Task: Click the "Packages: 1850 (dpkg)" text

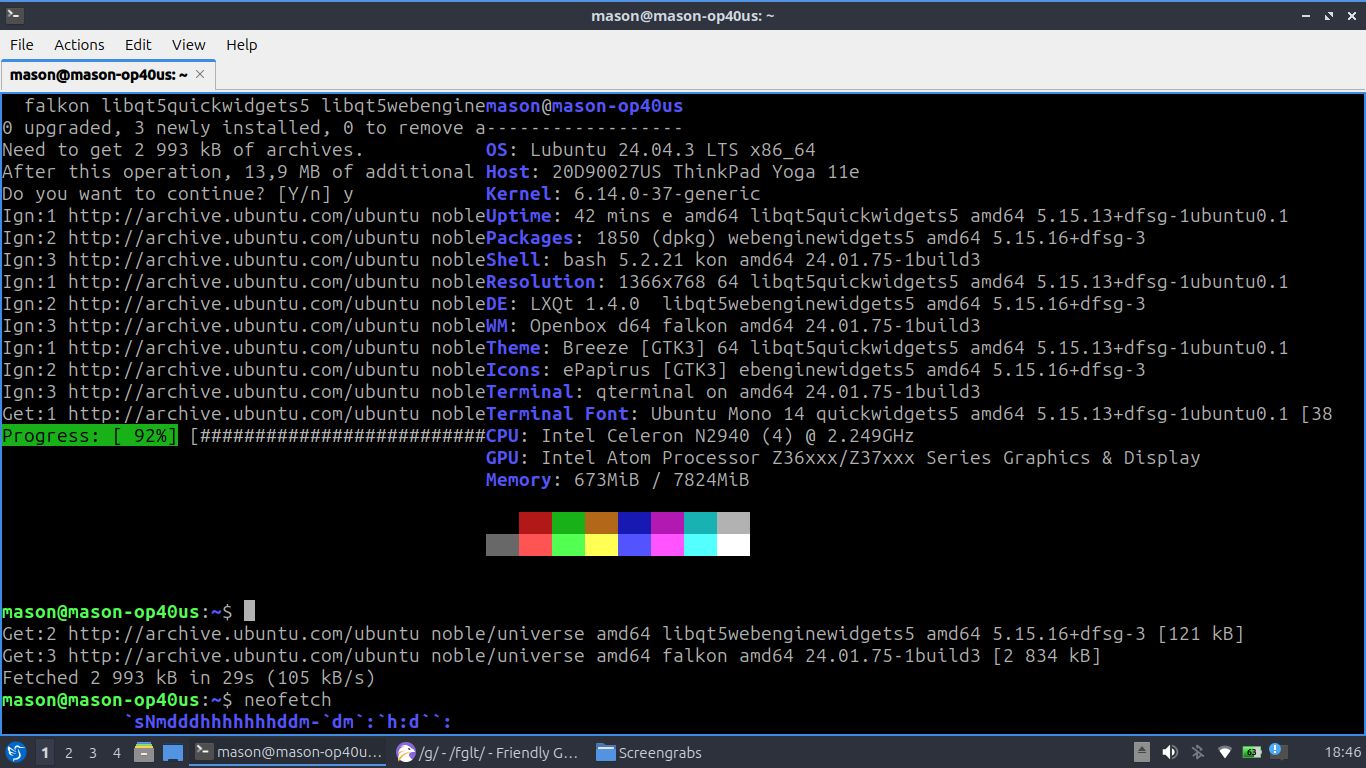Action: [x=601, y=238]
